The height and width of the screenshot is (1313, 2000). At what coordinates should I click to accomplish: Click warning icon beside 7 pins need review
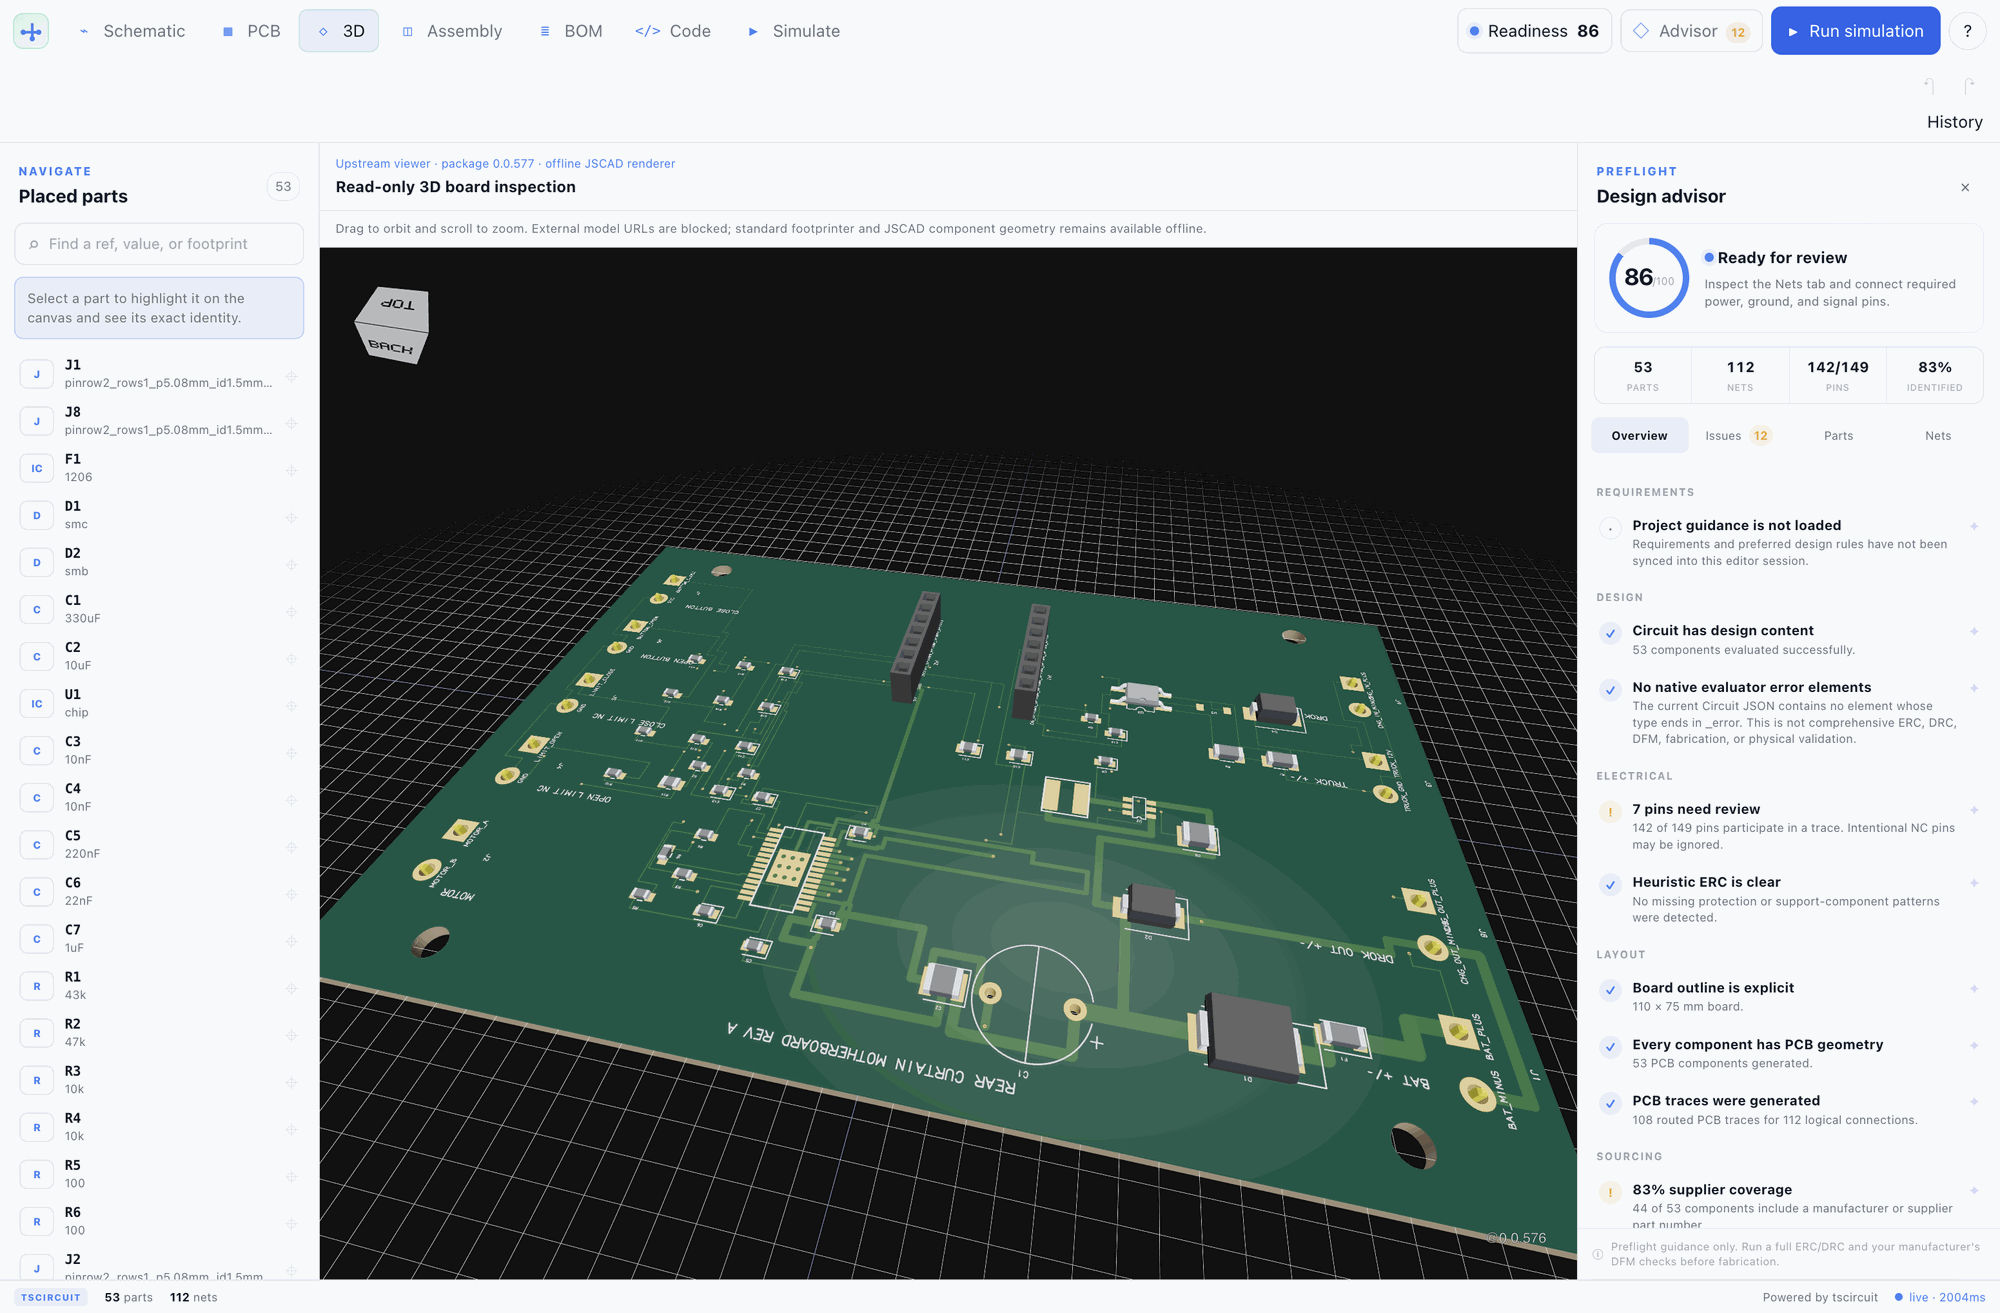(x=1610, y=812)
